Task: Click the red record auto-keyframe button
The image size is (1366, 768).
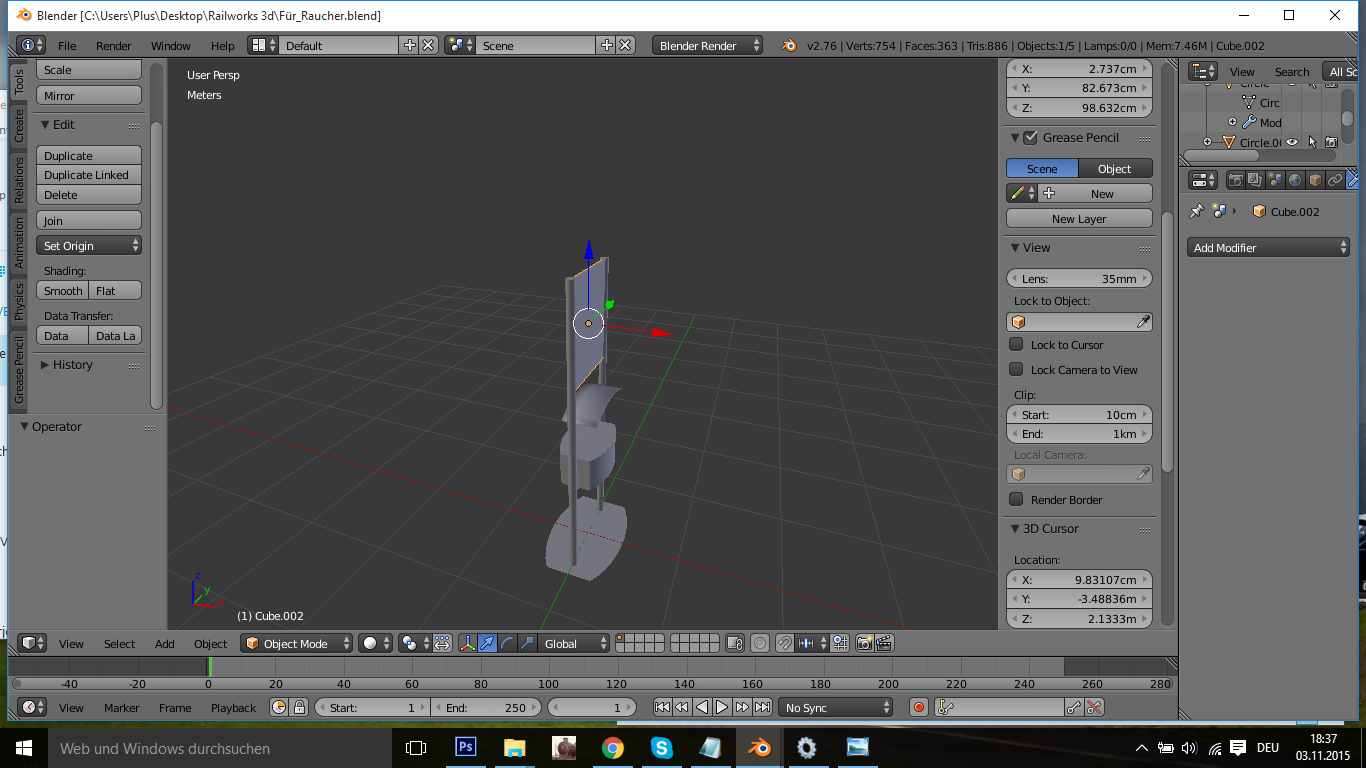Action: click(919, 707)
